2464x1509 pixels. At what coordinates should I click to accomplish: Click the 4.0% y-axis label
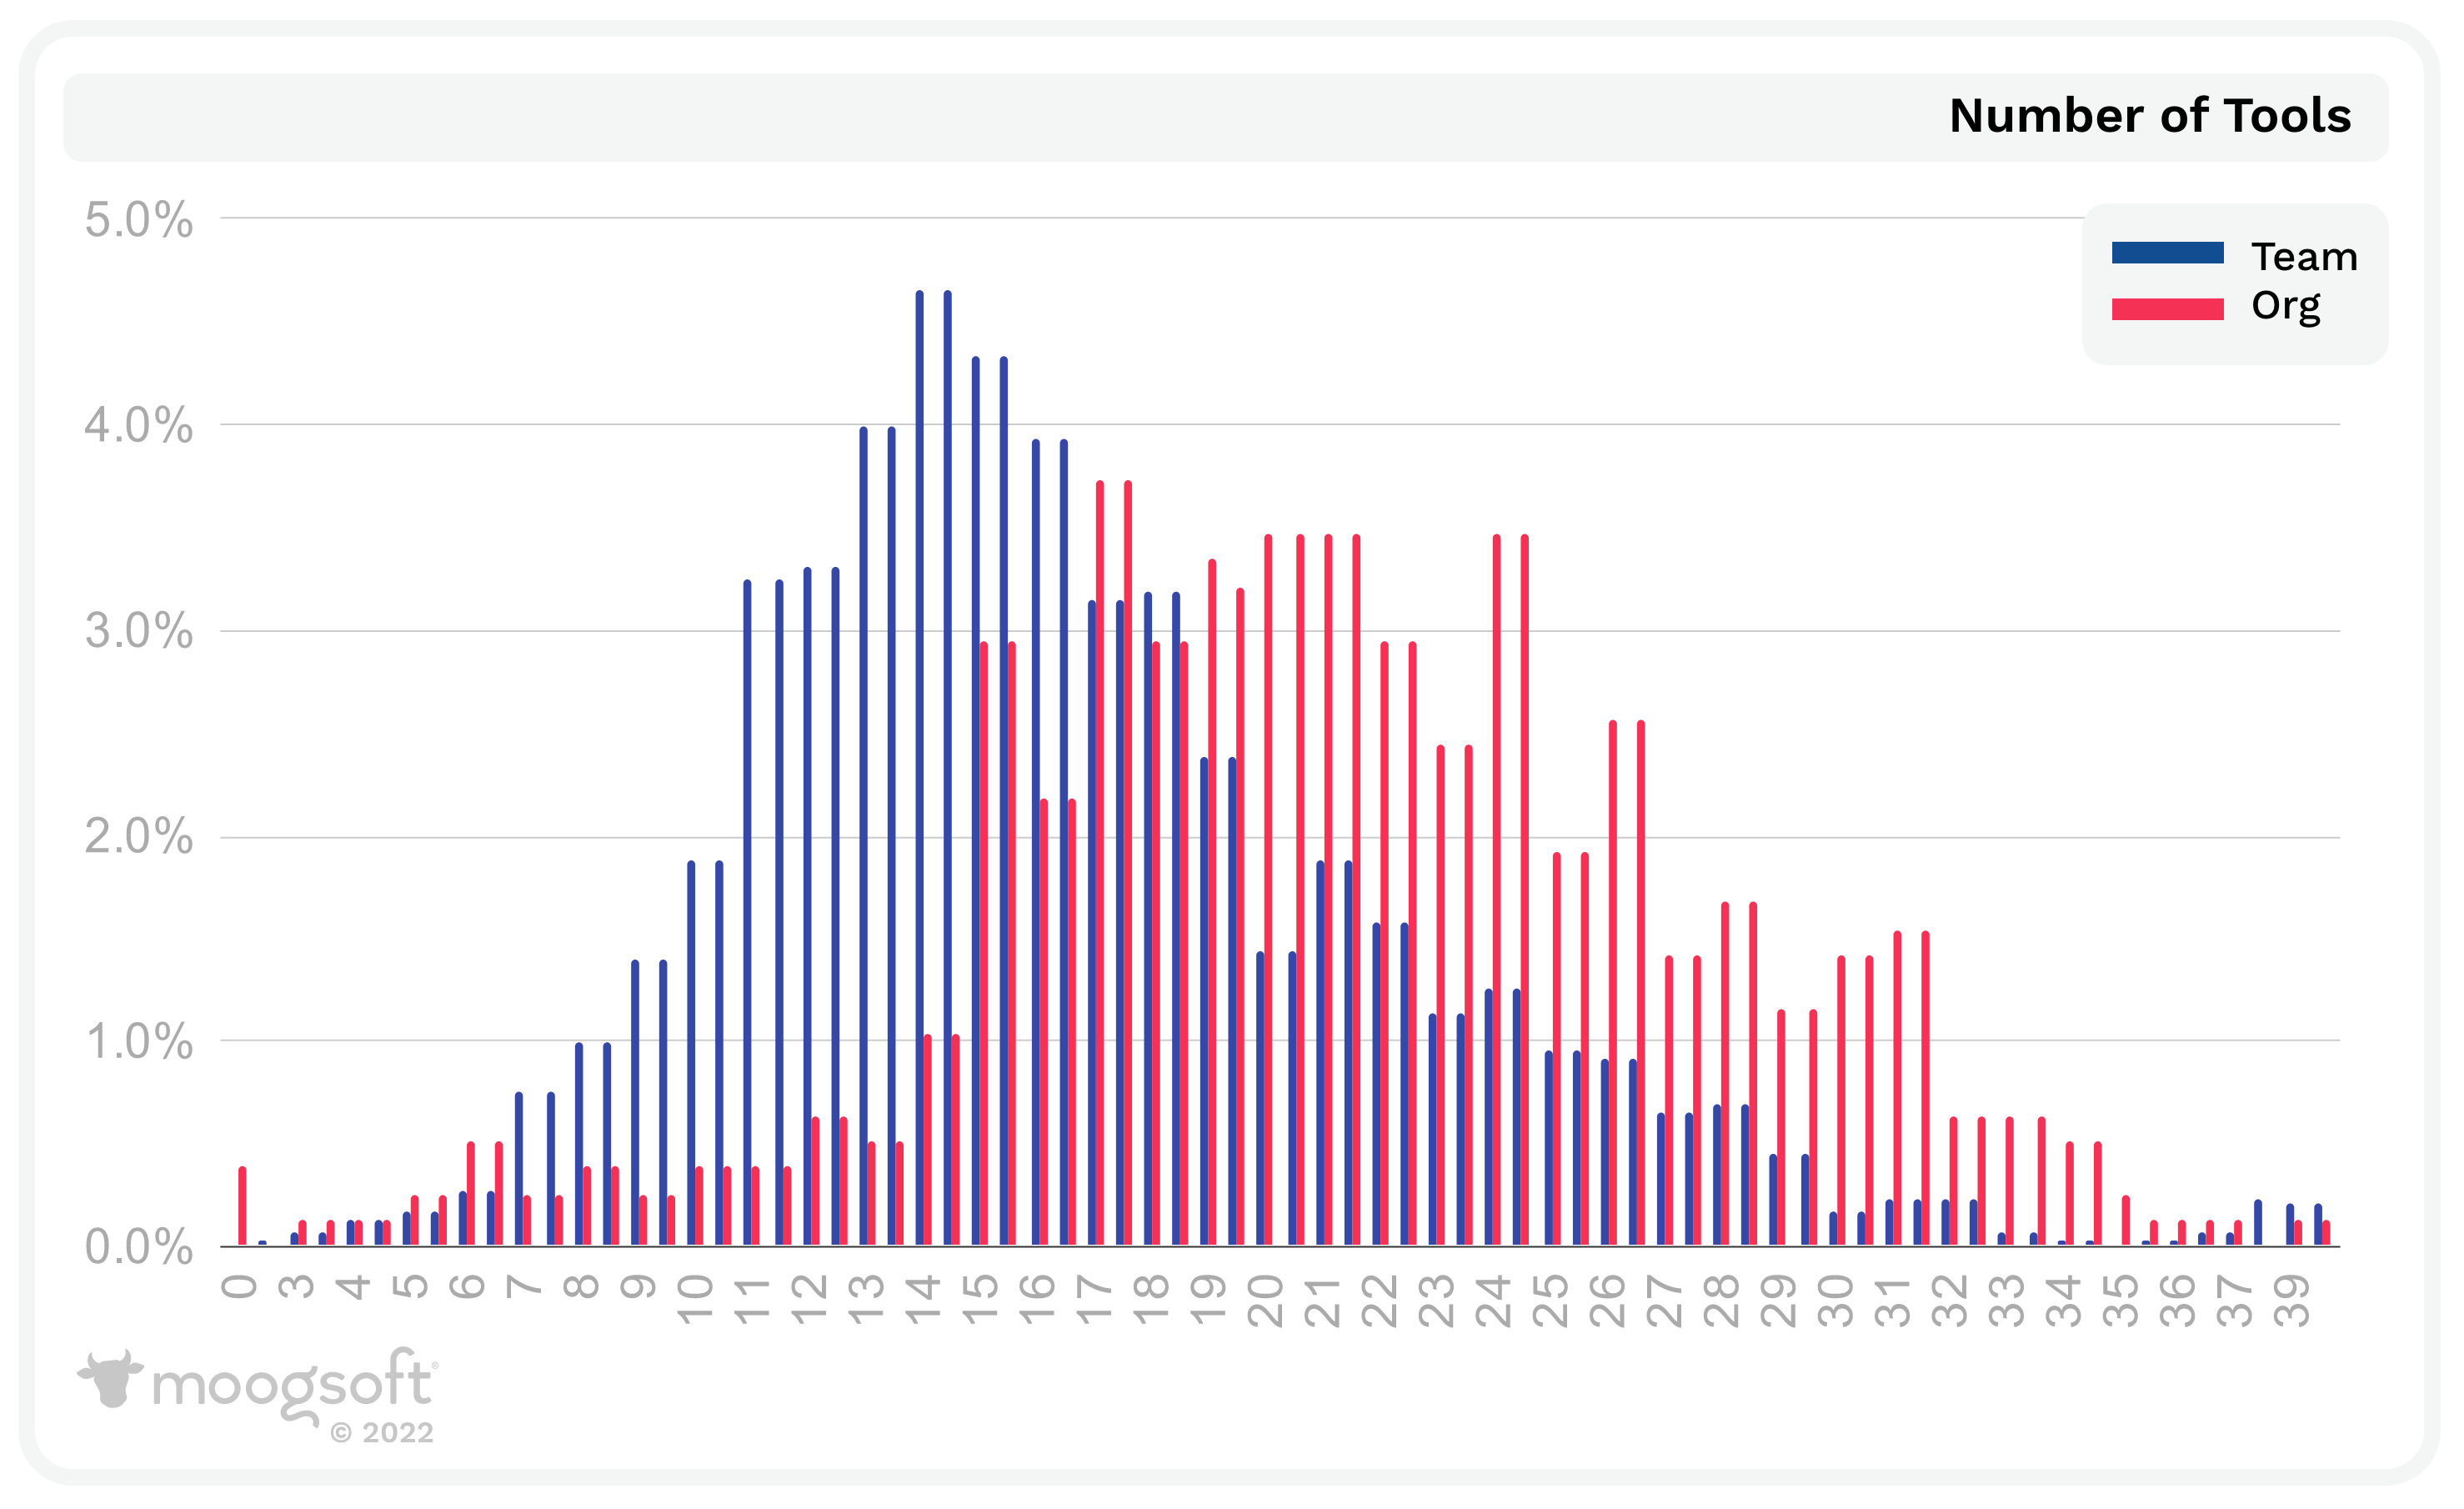(x=138, y=426)
